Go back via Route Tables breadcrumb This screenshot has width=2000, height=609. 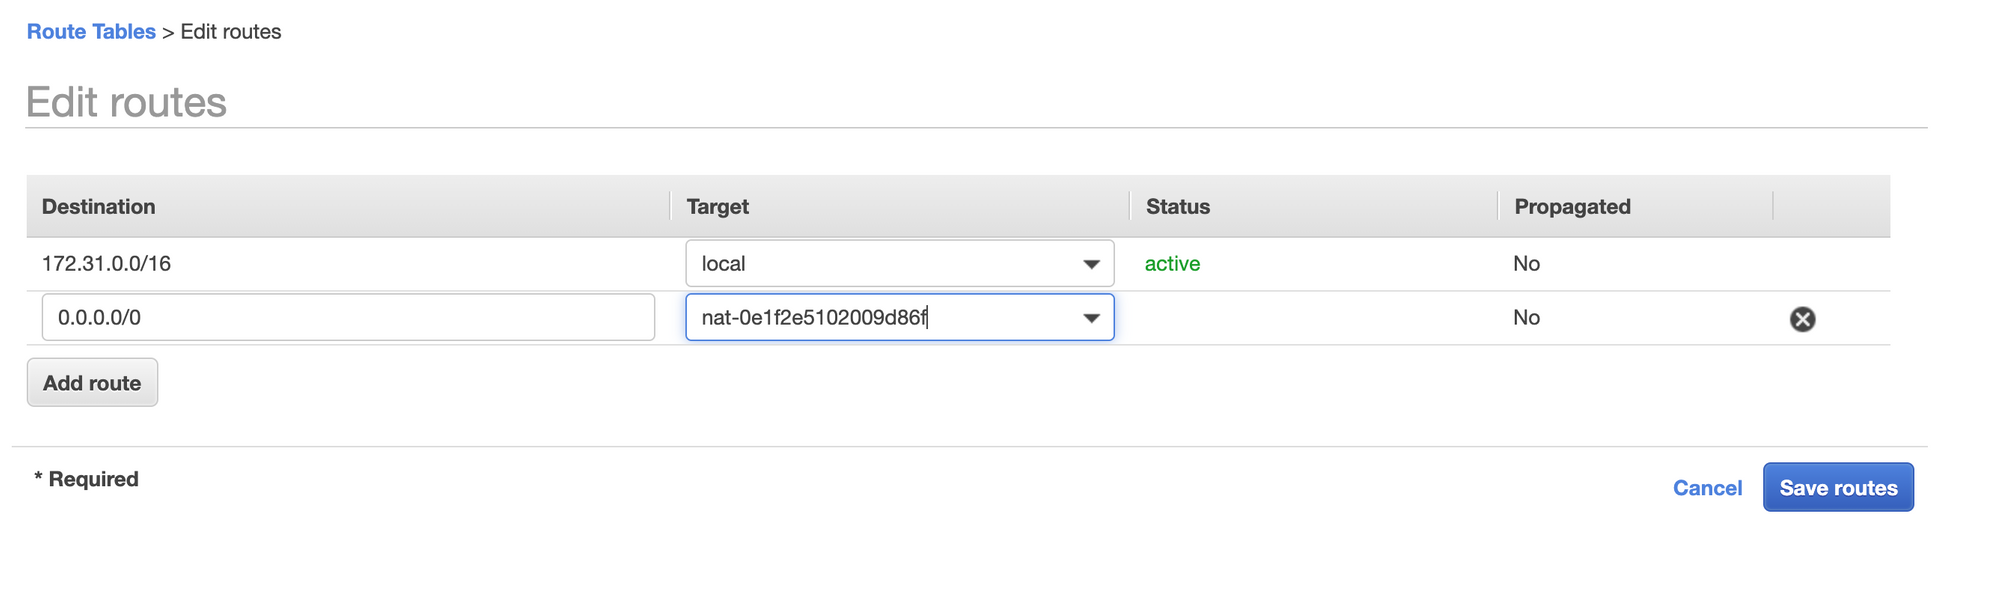[x=91, y=32]
